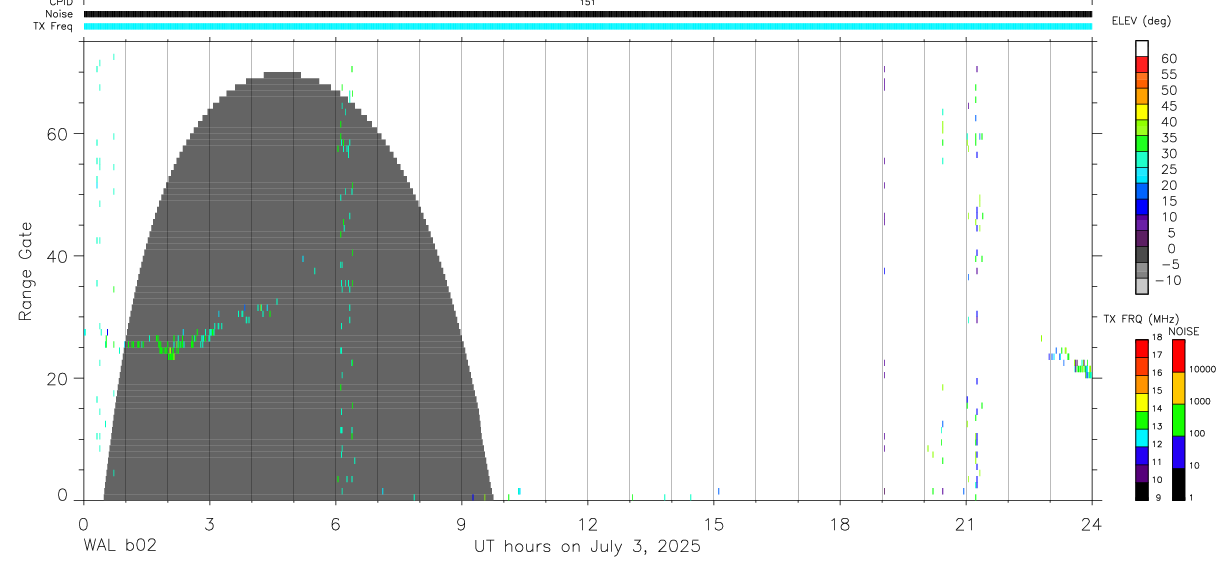Pick the green segment of the NOISE bar
This screenshot has width=1228, height=567.
point(1178,420)
